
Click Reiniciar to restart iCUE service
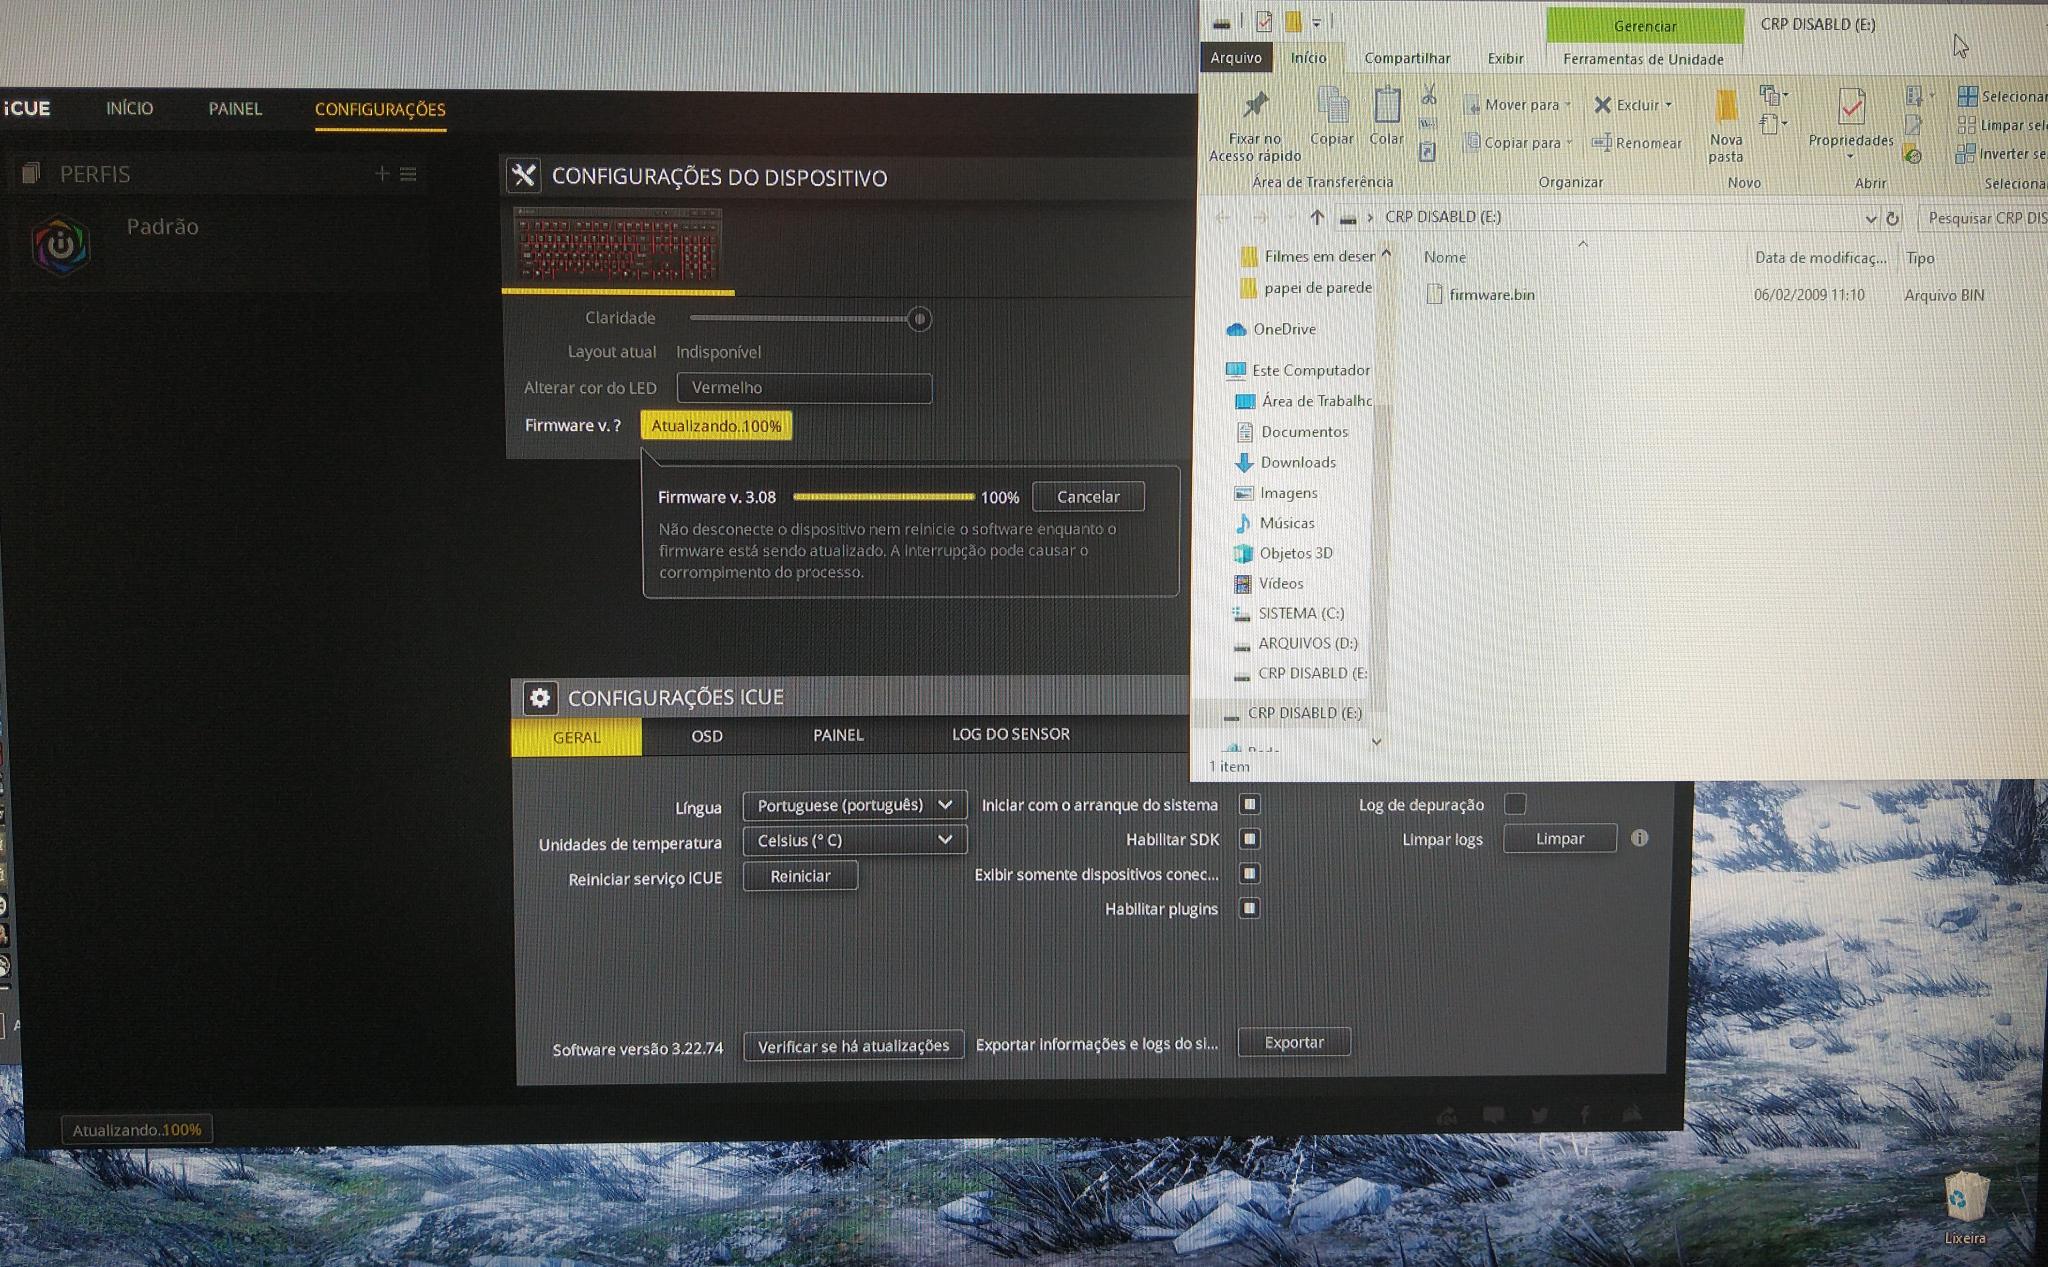pyautogui.click(x=800, y=876)
